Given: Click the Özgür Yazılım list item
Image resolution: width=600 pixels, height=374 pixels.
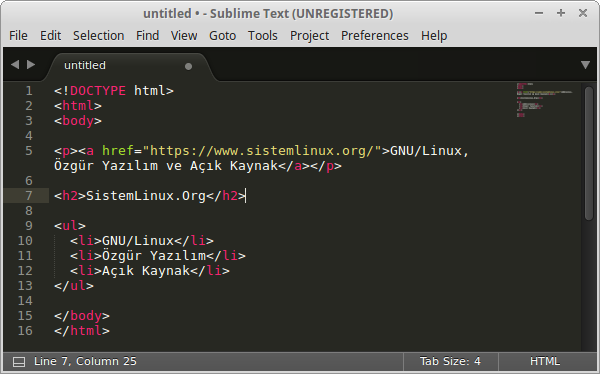Looking at the screenshot, I should pyautogui.click(x=154, y=256).
